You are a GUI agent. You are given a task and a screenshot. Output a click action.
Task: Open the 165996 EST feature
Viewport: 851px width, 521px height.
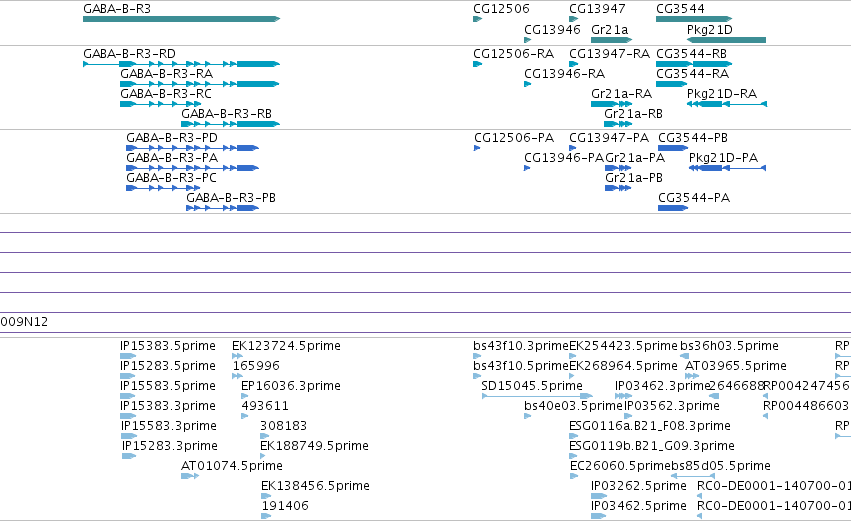pos(237,376)
